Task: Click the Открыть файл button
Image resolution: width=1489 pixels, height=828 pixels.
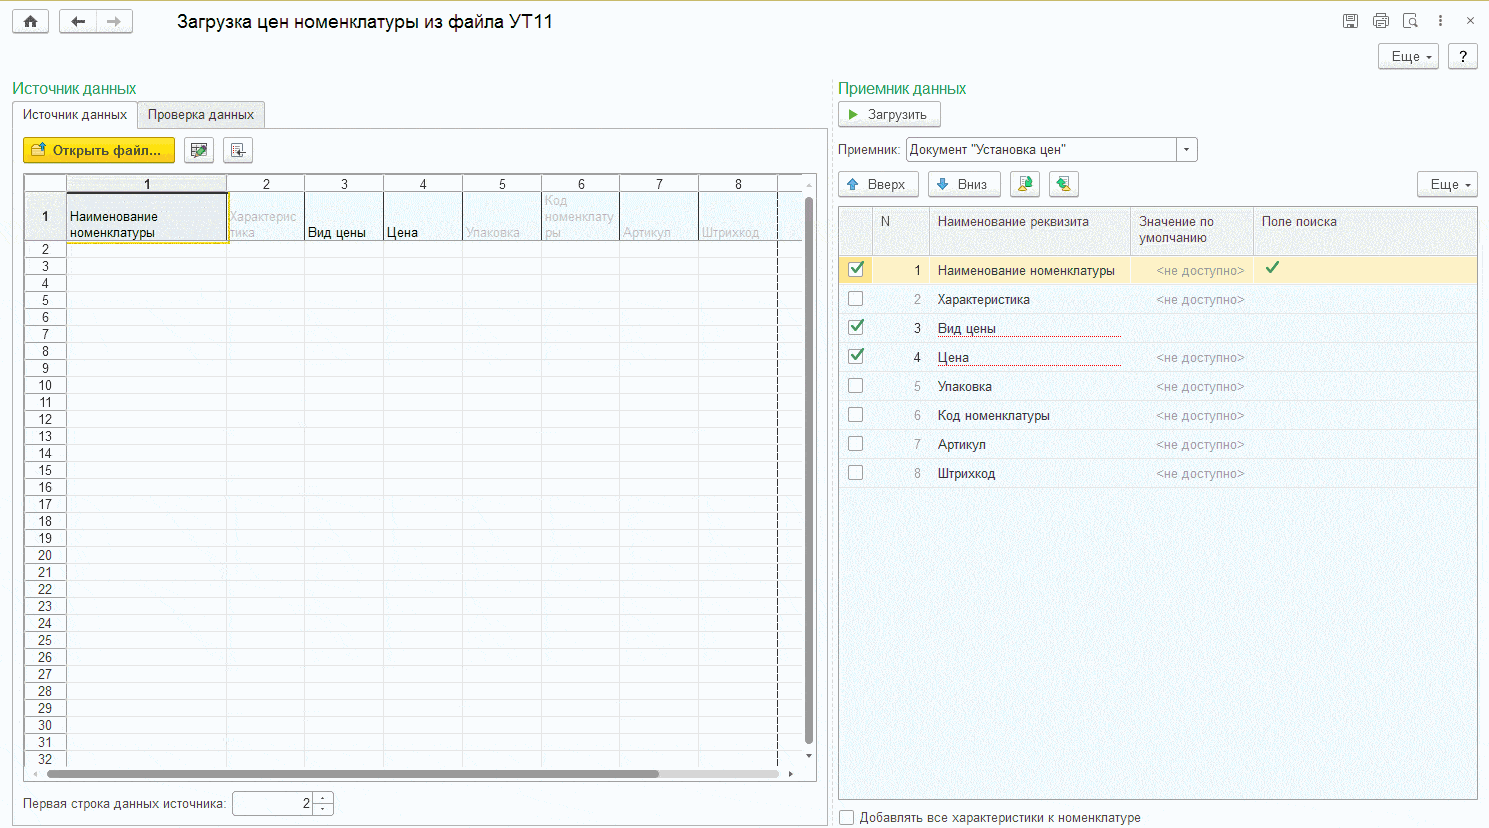Action: pos(99,150)
